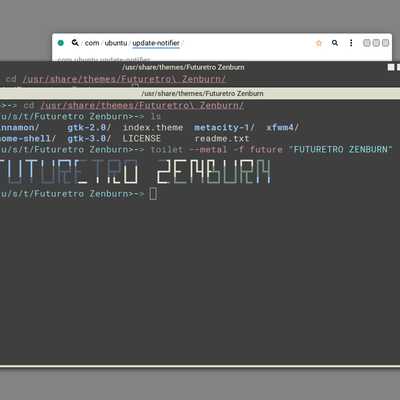The image size is (400, 400).
Task: Click window button on back terminal title bar
Action: tap(391, 67)
